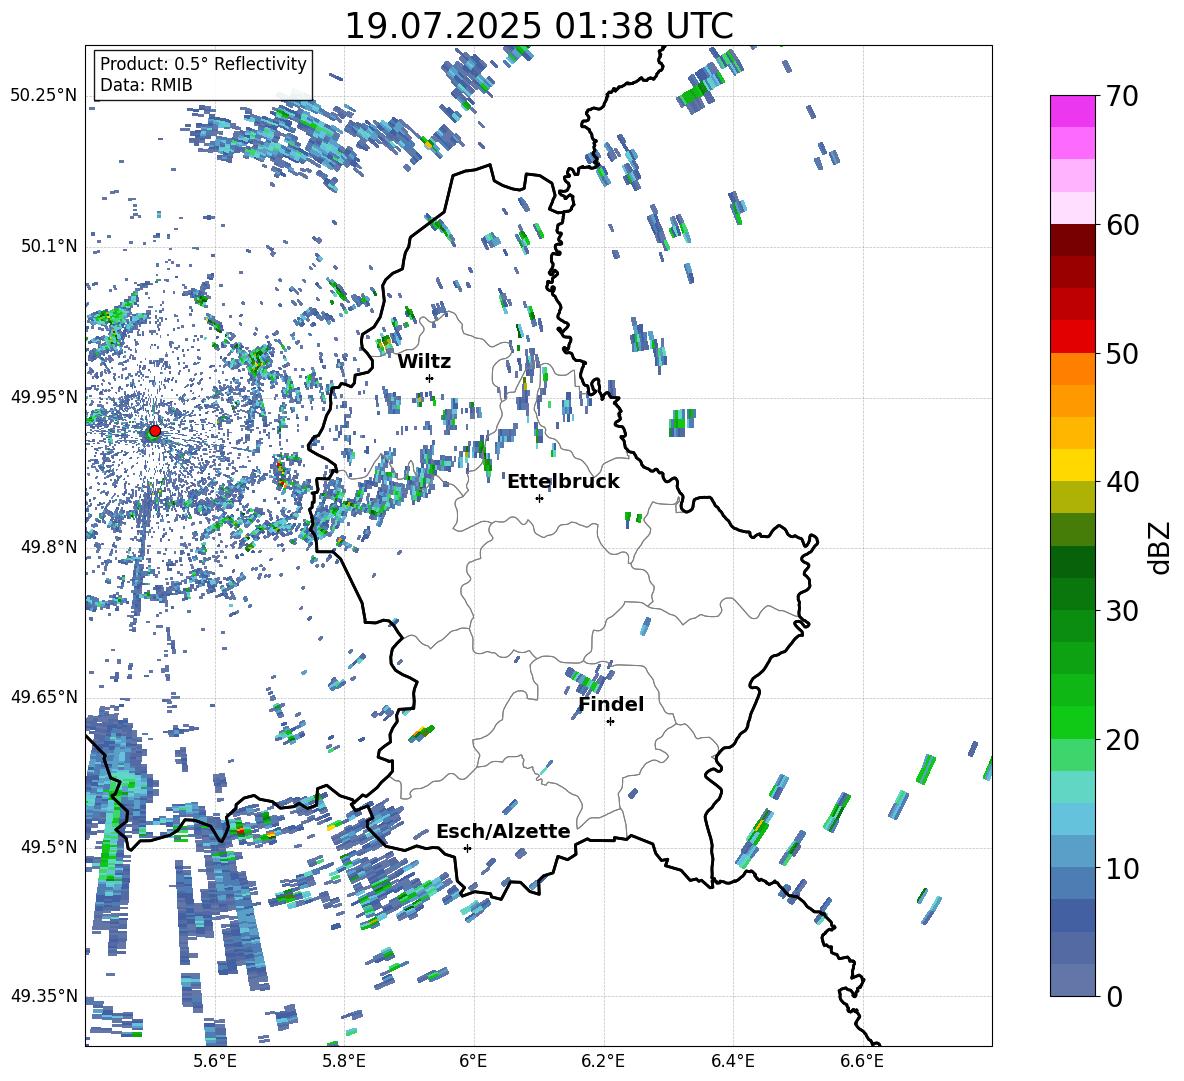Click the magenta top colorbar segment
The height and width of the screenshot is (1081, 1184).
coord(1072,111)
